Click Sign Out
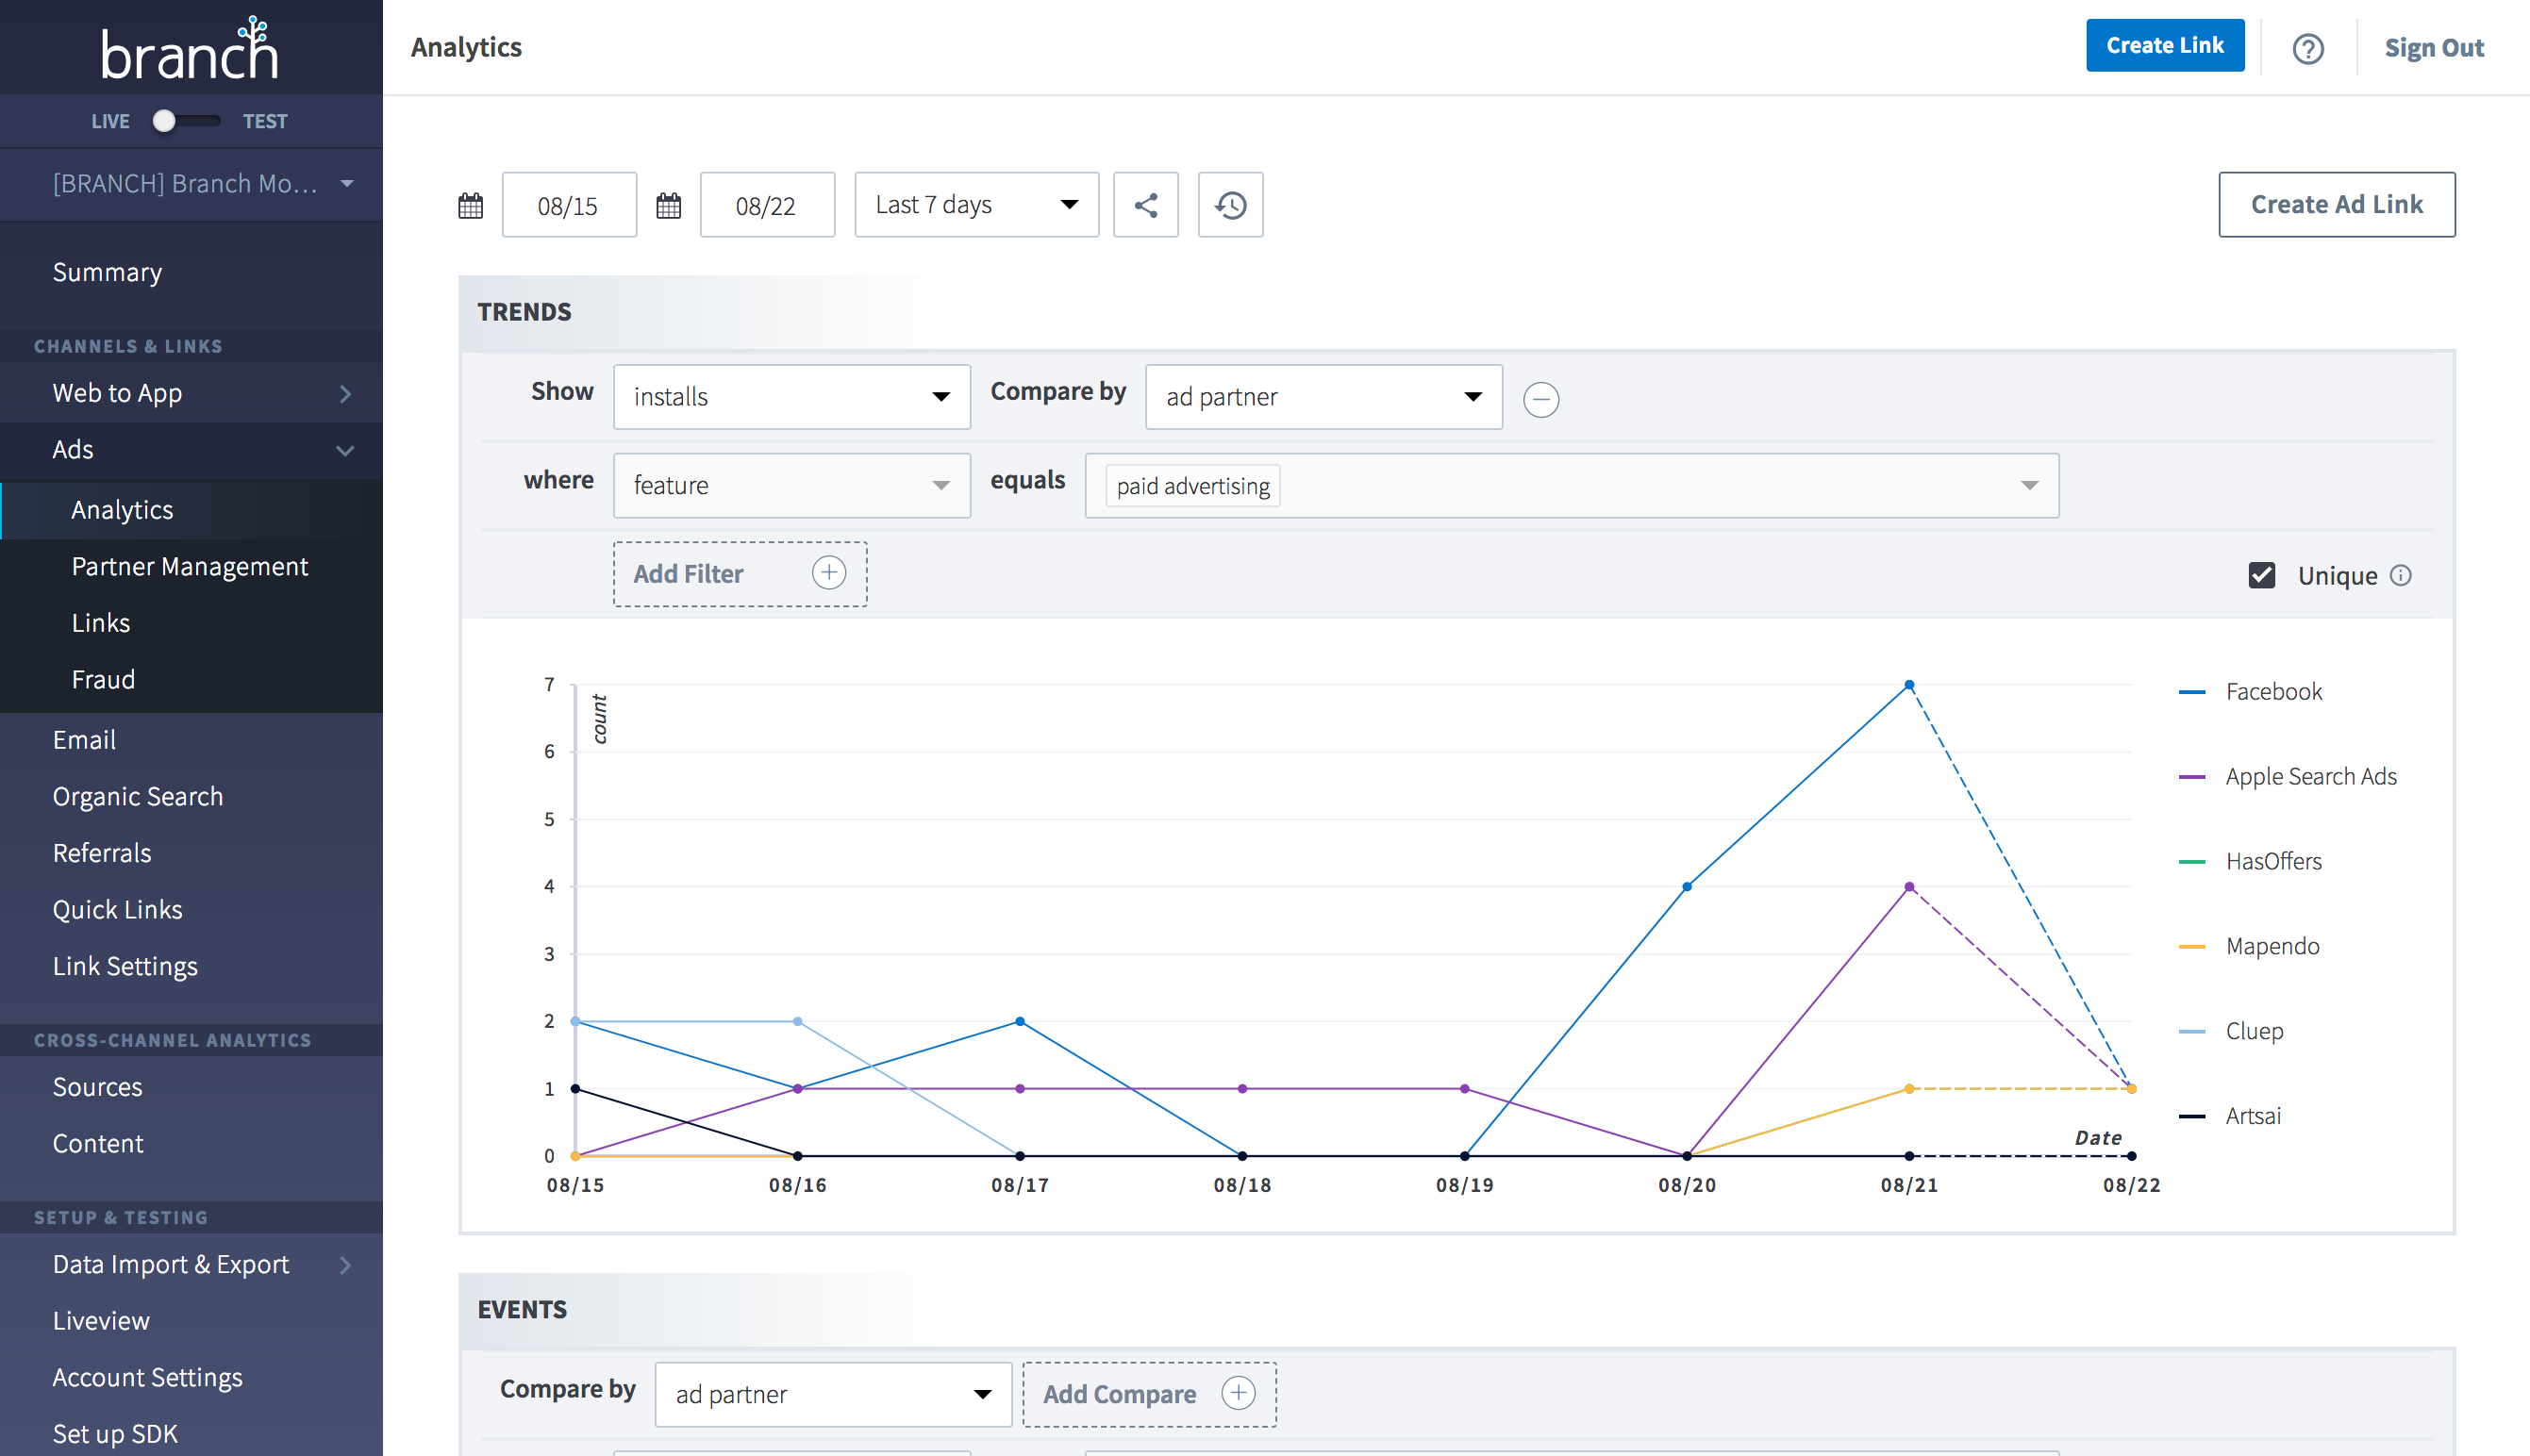Image resolution: width=2530 pixels, height=1456 pixels. point(2434,47)
